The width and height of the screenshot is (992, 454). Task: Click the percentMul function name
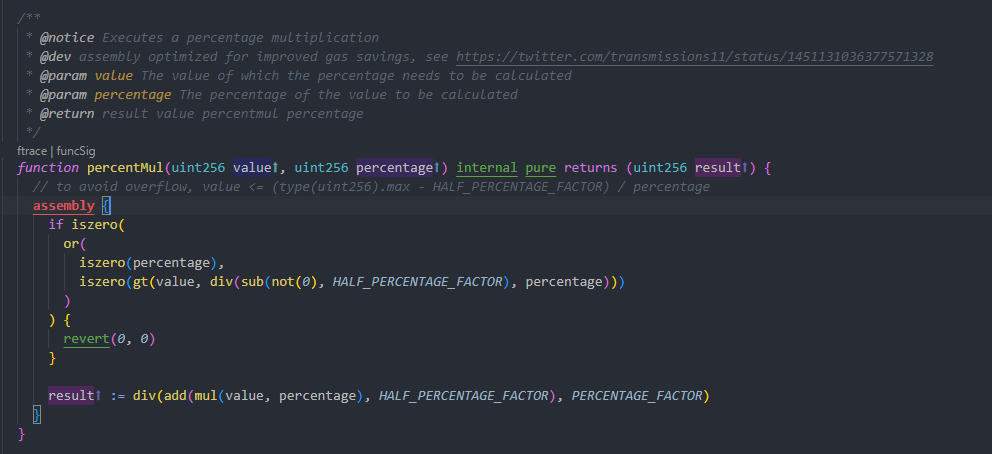[139, 168]
